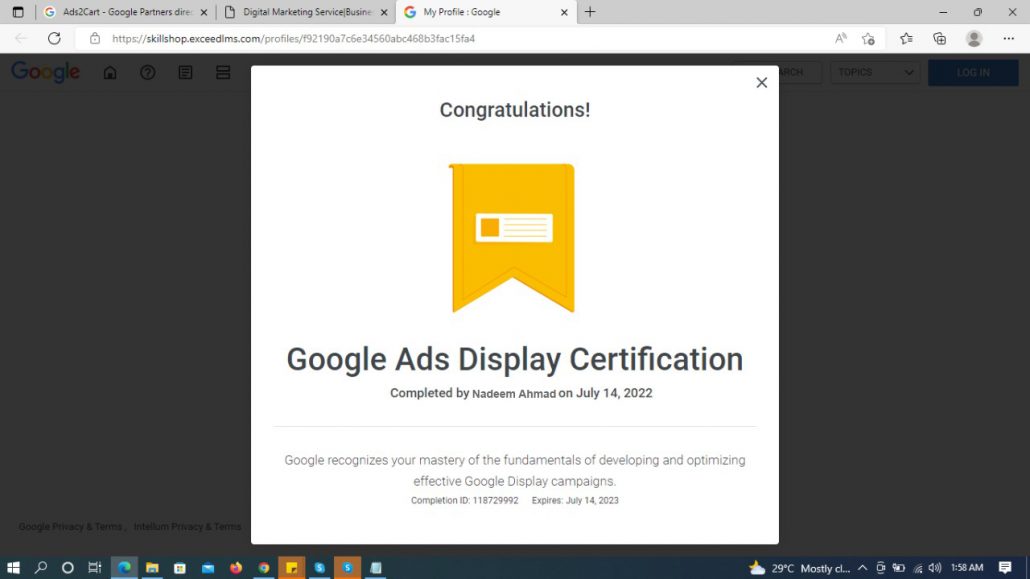Open clock showing 1:58 AM
1030x579 pixels.
967,567
